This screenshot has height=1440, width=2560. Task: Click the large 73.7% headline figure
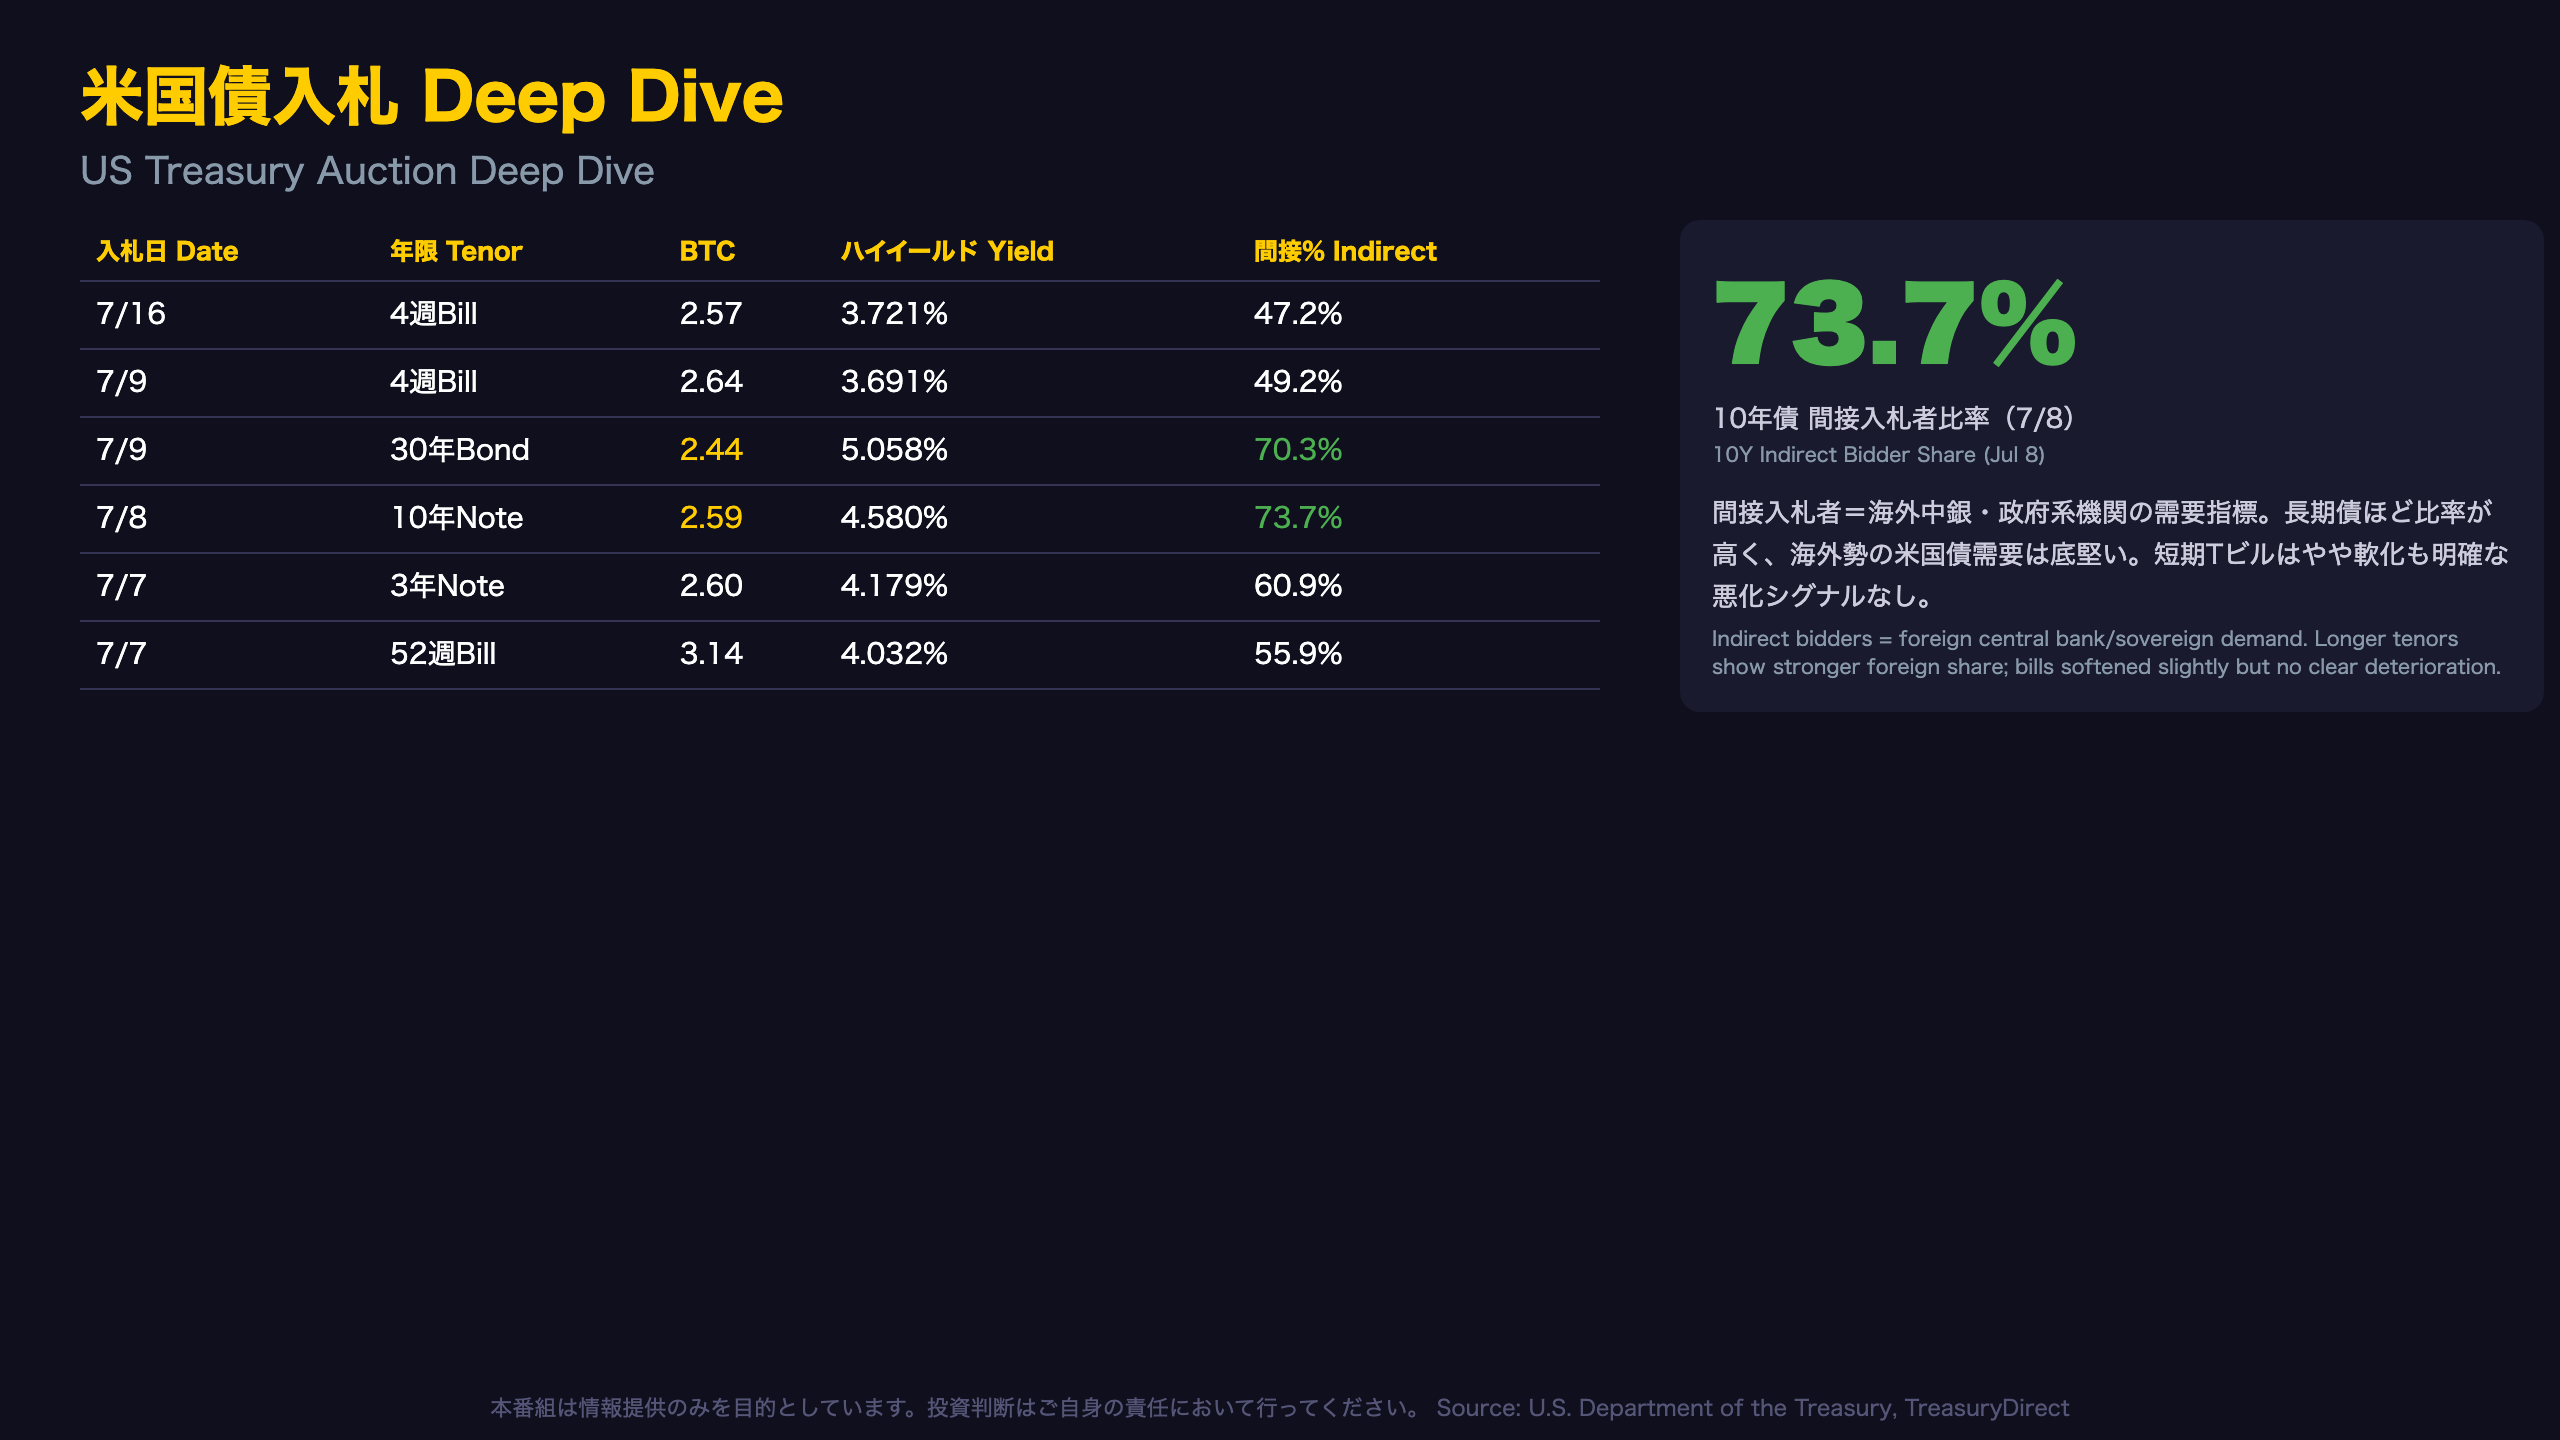coord(1895,323)
